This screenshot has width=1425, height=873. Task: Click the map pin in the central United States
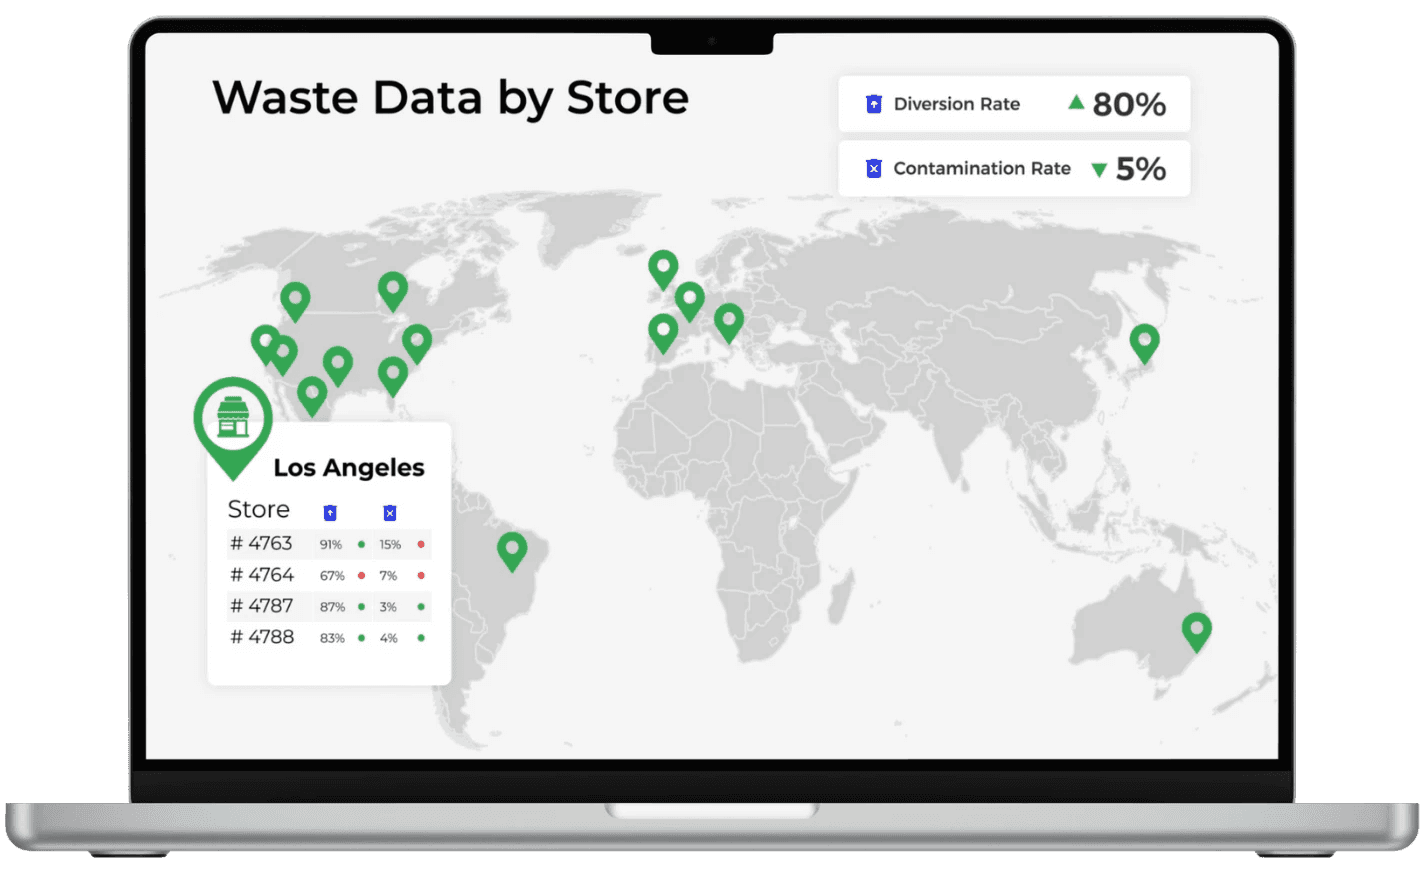338,366
